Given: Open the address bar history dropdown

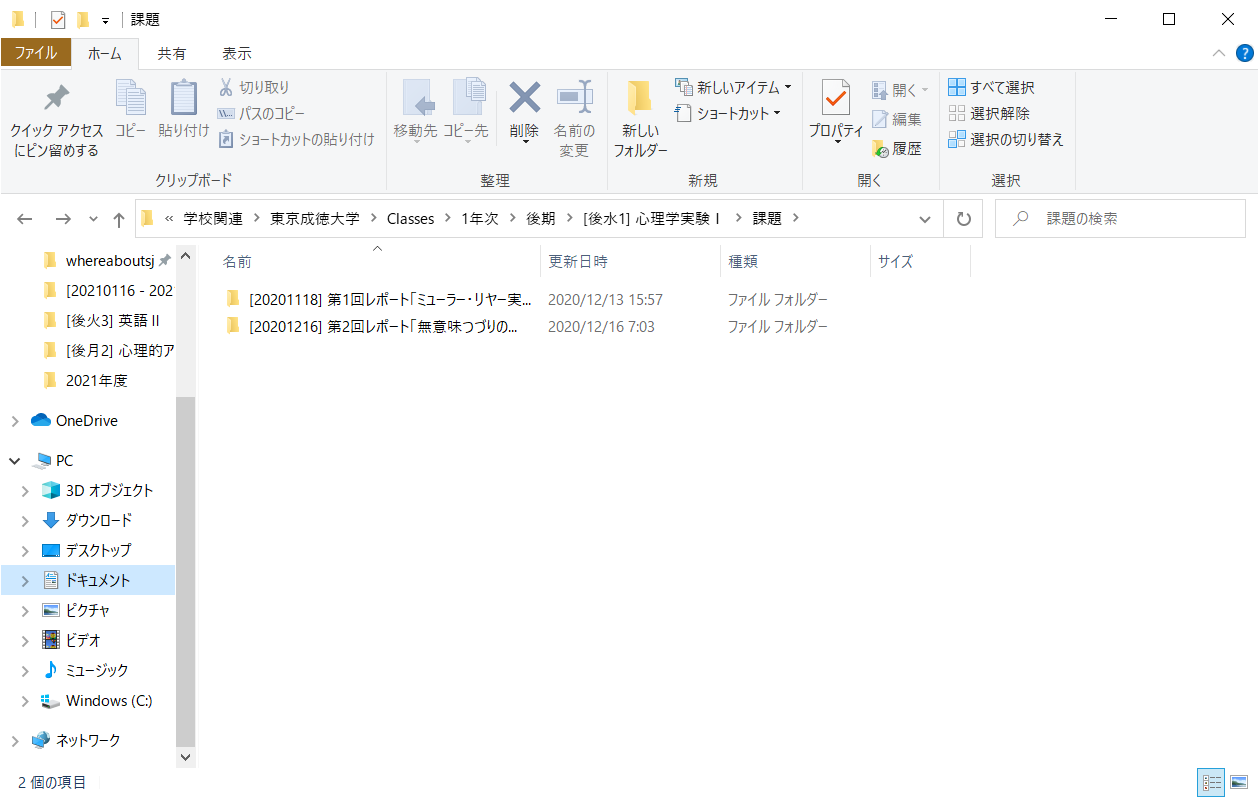Looking at the screenshot, I should coord(925,219).
